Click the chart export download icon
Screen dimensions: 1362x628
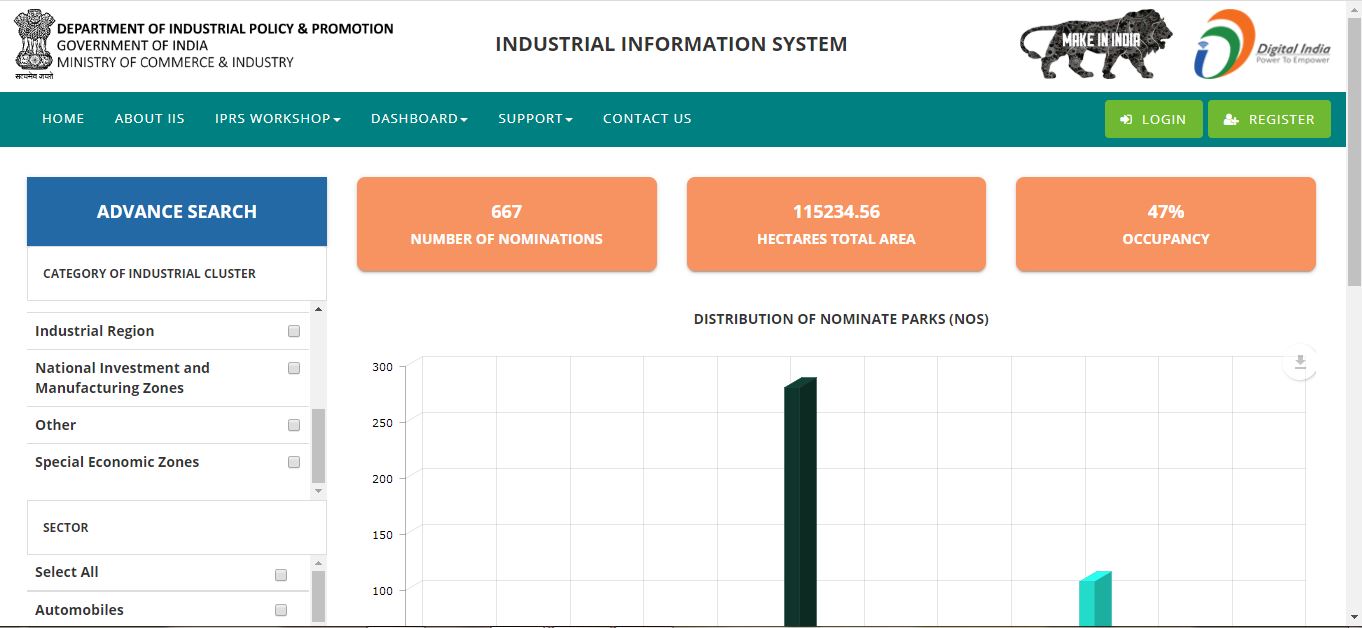point(1300,362)
